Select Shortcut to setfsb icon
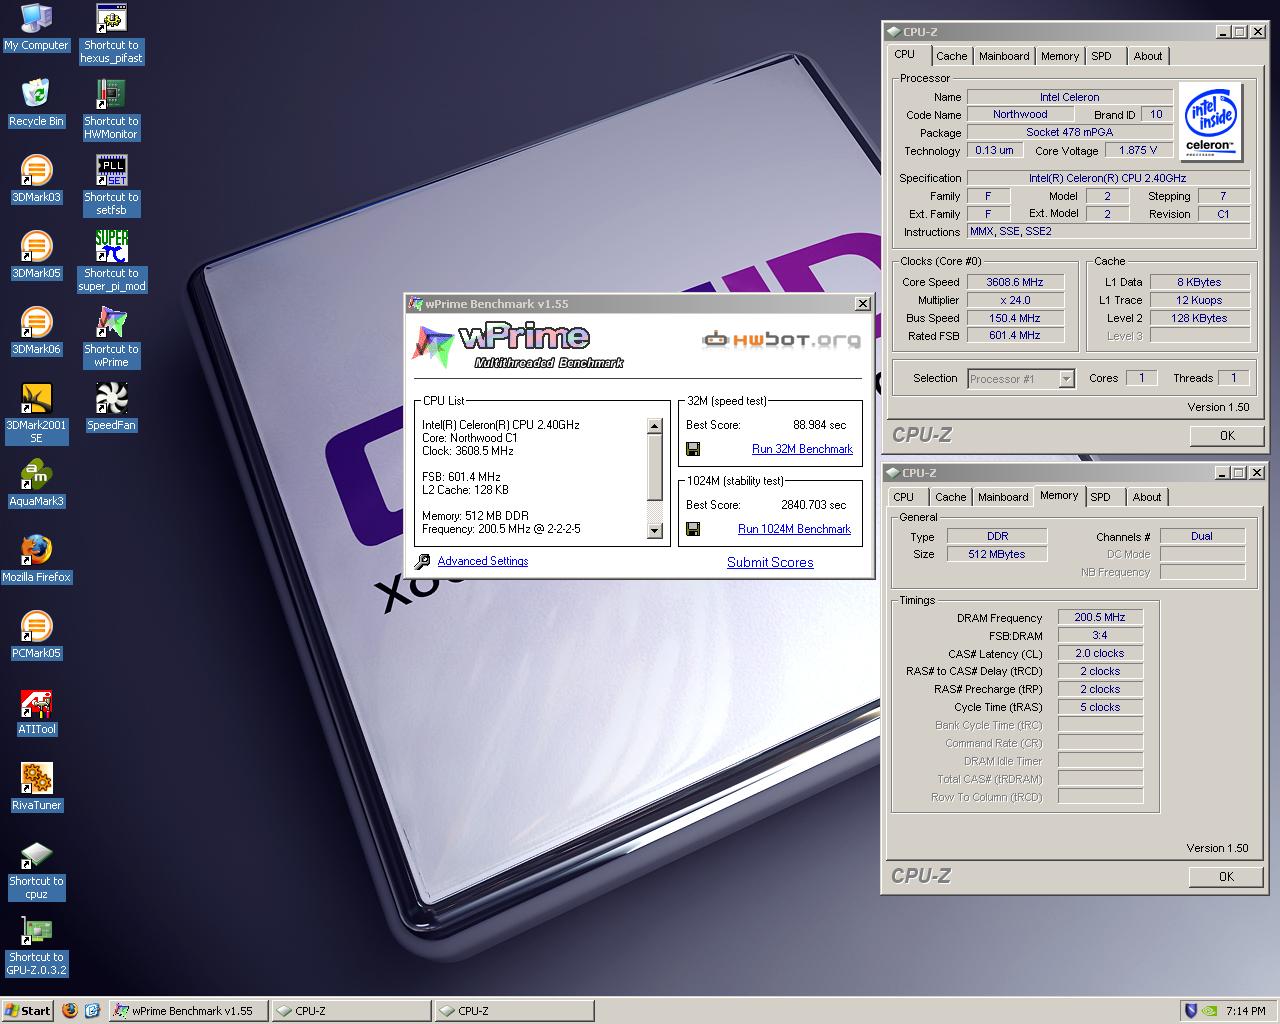1280x1024 pixels. (x=111, y=186)
